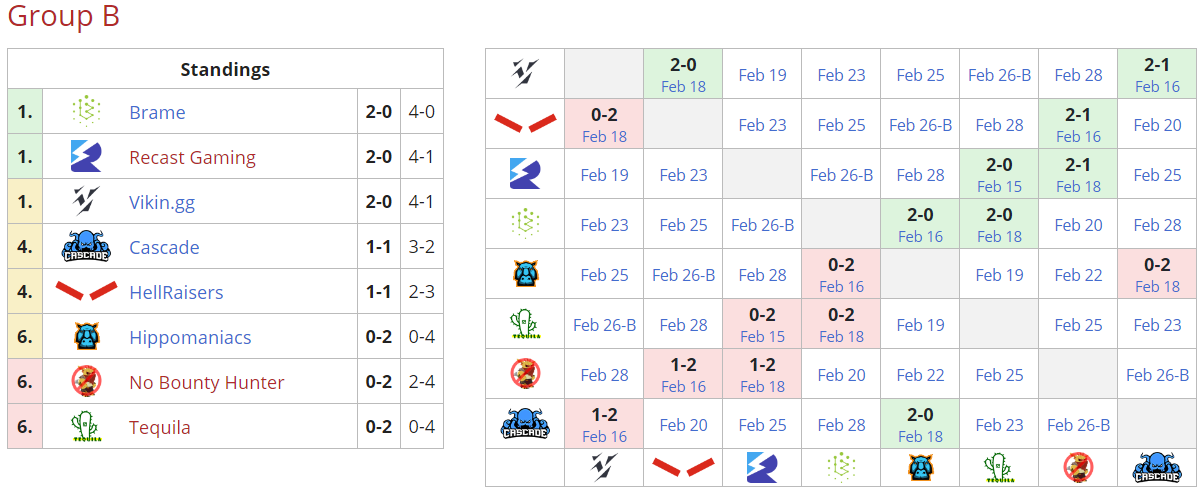Click the HellRaisers logo in standings
The image size is (1203, 492).
click(86, 292)
